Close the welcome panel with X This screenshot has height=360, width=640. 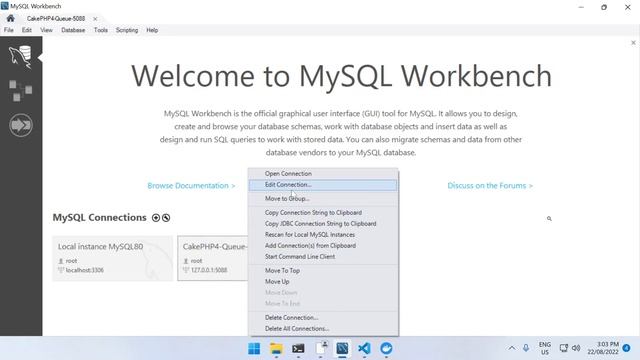(x=633, y=42)
